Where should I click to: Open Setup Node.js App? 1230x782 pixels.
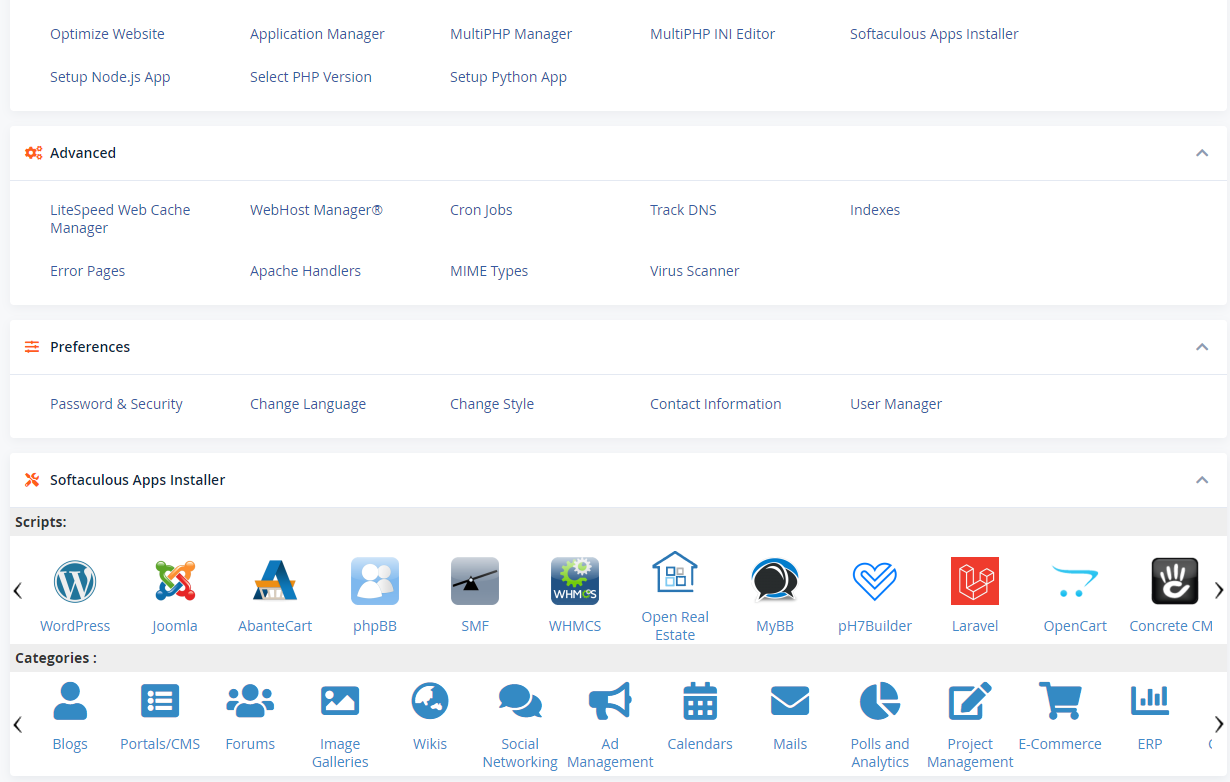[110, 77]
